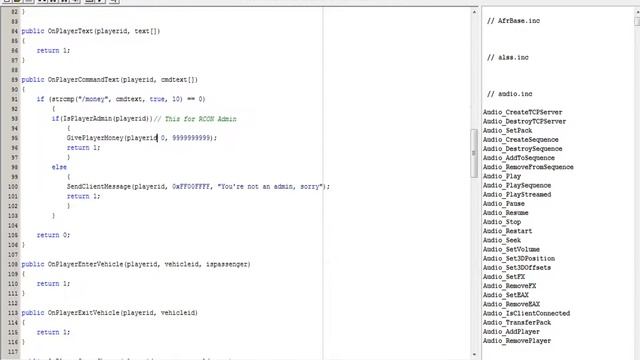The width and height of the screenshot is (640, 360).
Task: Select Audio_Play in function list
Action: tap(502, 176)
